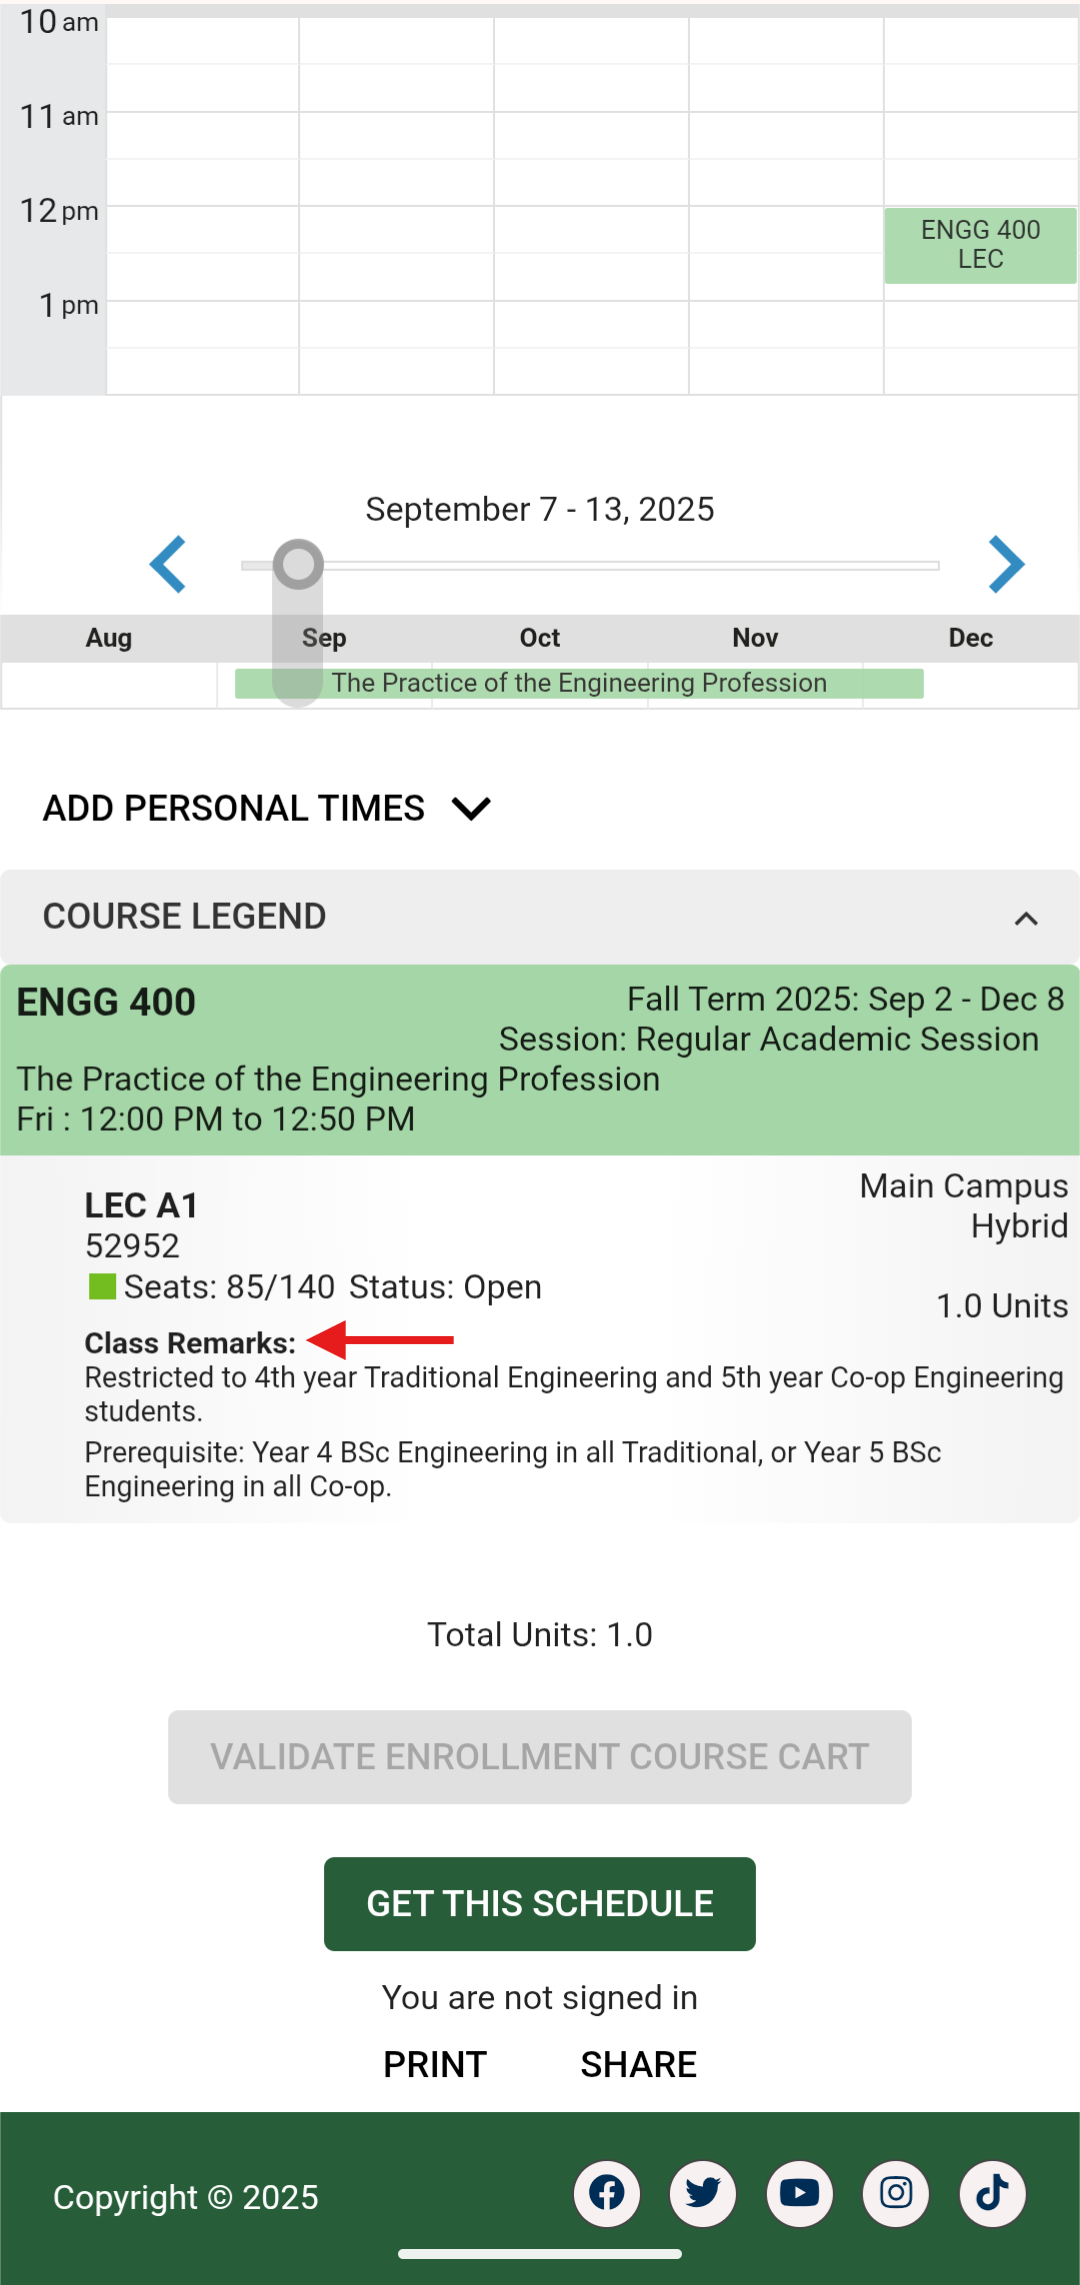The image size is (1080, 2285).
Task: Open the Instagram social link
Action: coord(896,2194)
